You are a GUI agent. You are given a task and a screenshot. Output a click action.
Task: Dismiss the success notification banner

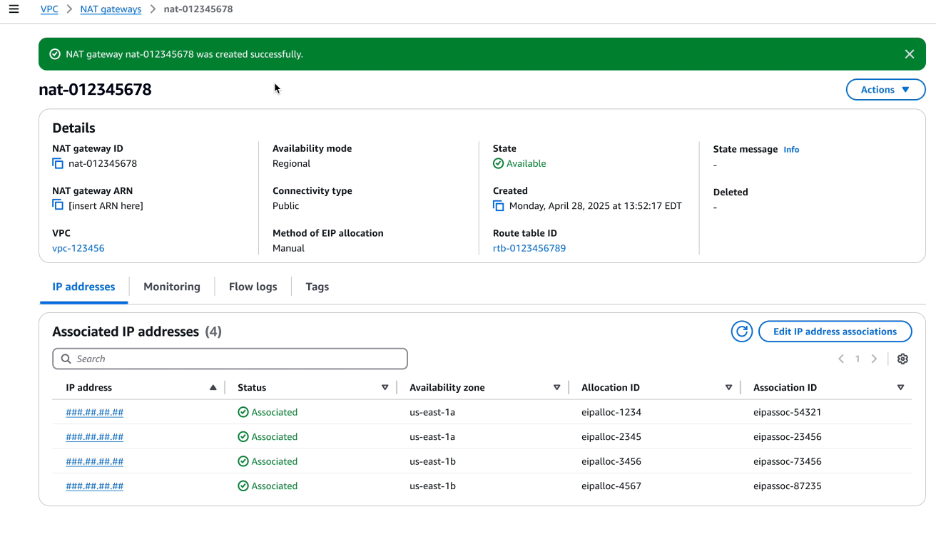click(x=909, y=54)
